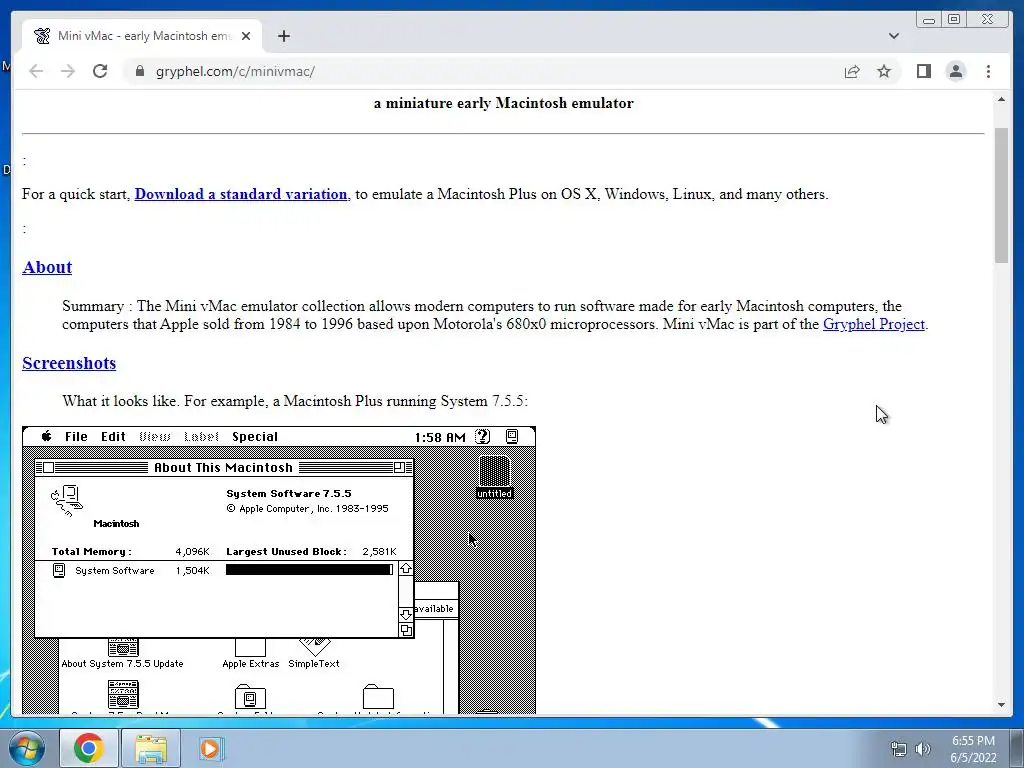Open the Windows Start menu
This screenshot has height=768, width=1024.
coord(26,748)
